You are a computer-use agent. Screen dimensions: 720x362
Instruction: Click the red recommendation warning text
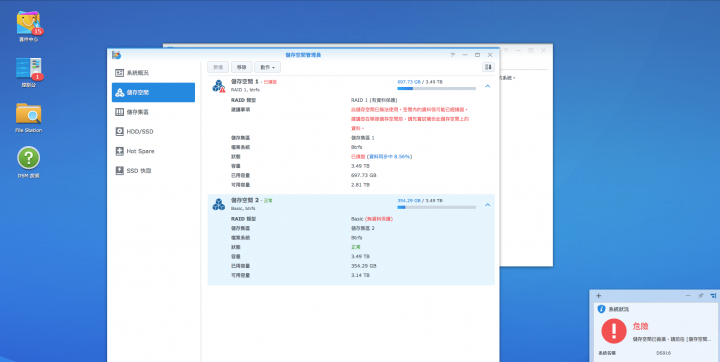[410, 119]
